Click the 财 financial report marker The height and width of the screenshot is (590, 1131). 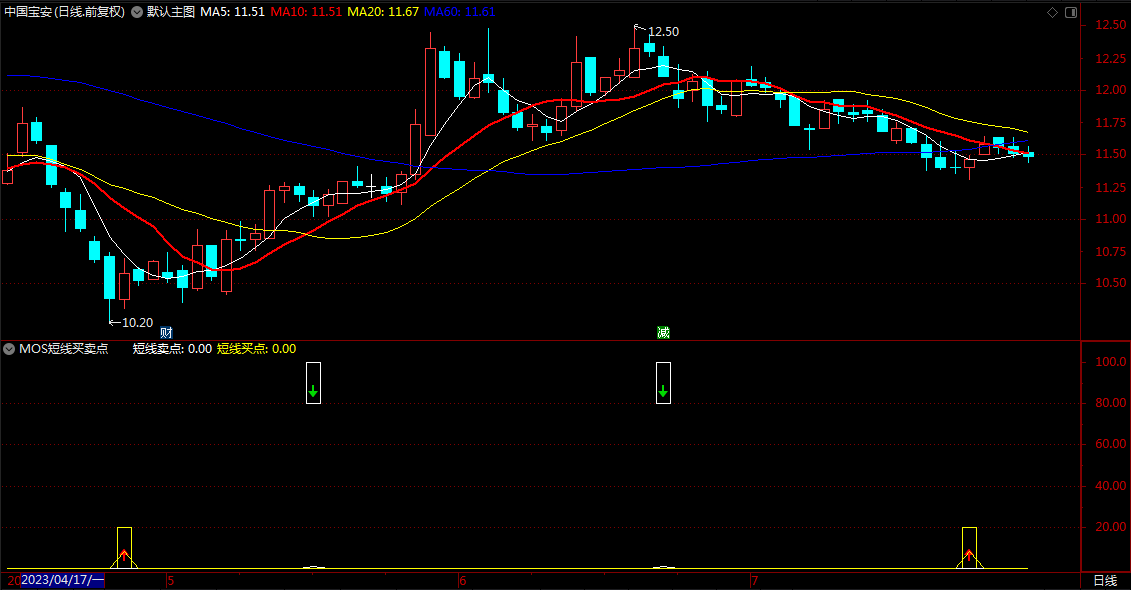[166, 333]
